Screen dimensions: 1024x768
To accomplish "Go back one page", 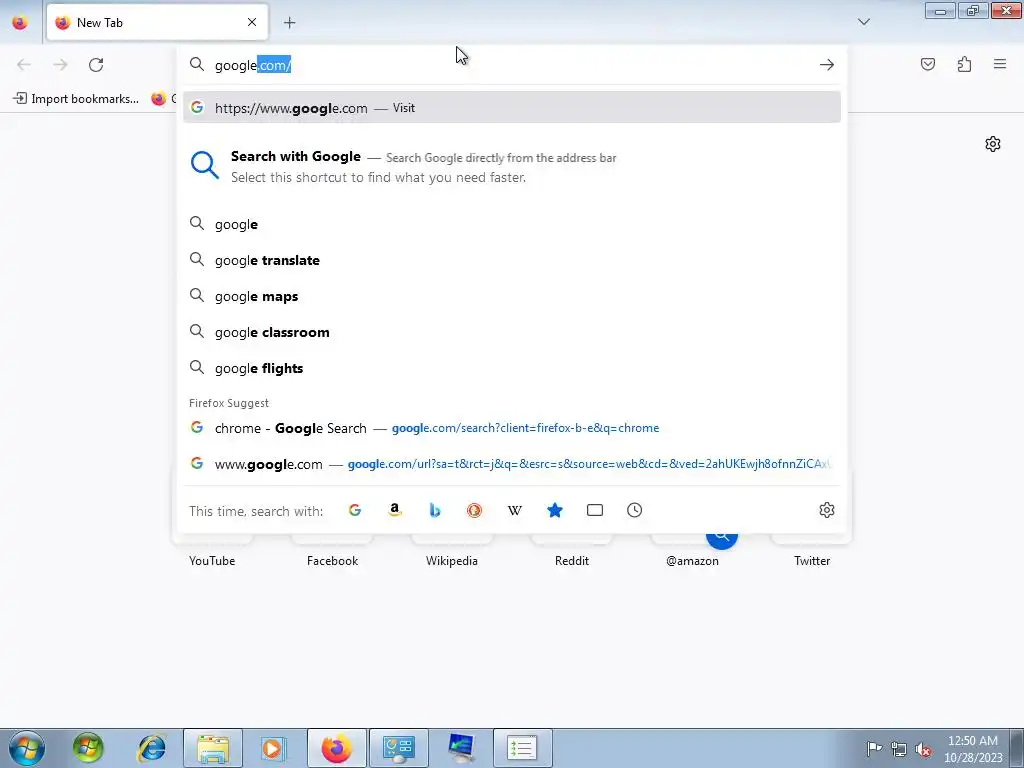I will (x=24, y=65).
